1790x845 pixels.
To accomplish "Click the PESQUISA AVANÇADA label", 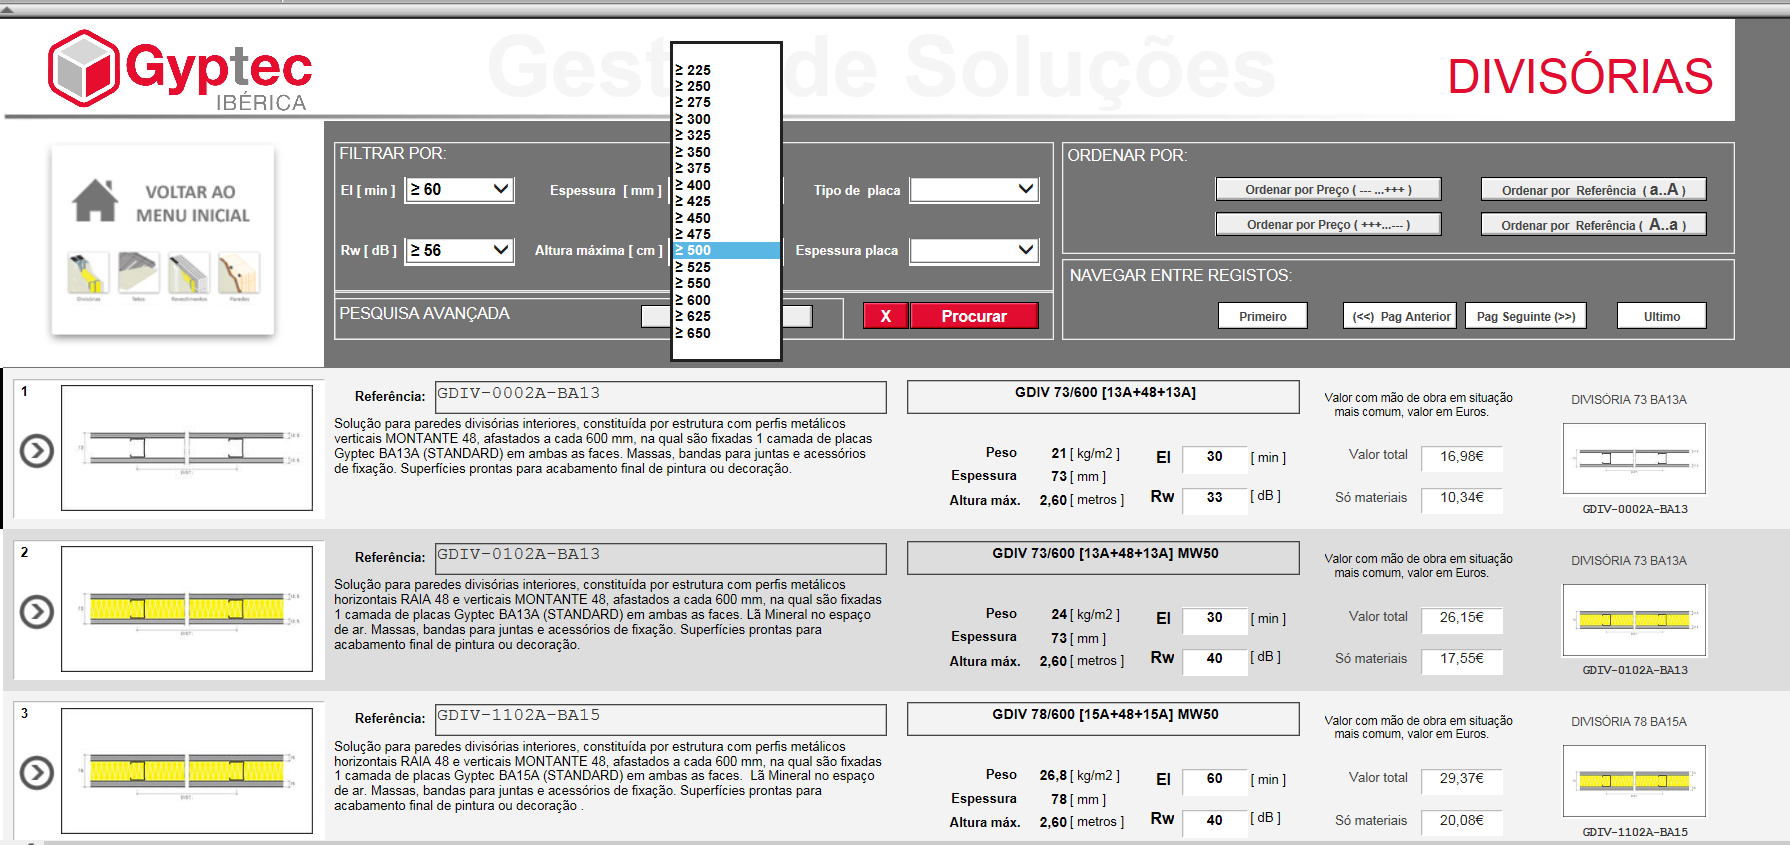I will [424, 313].
